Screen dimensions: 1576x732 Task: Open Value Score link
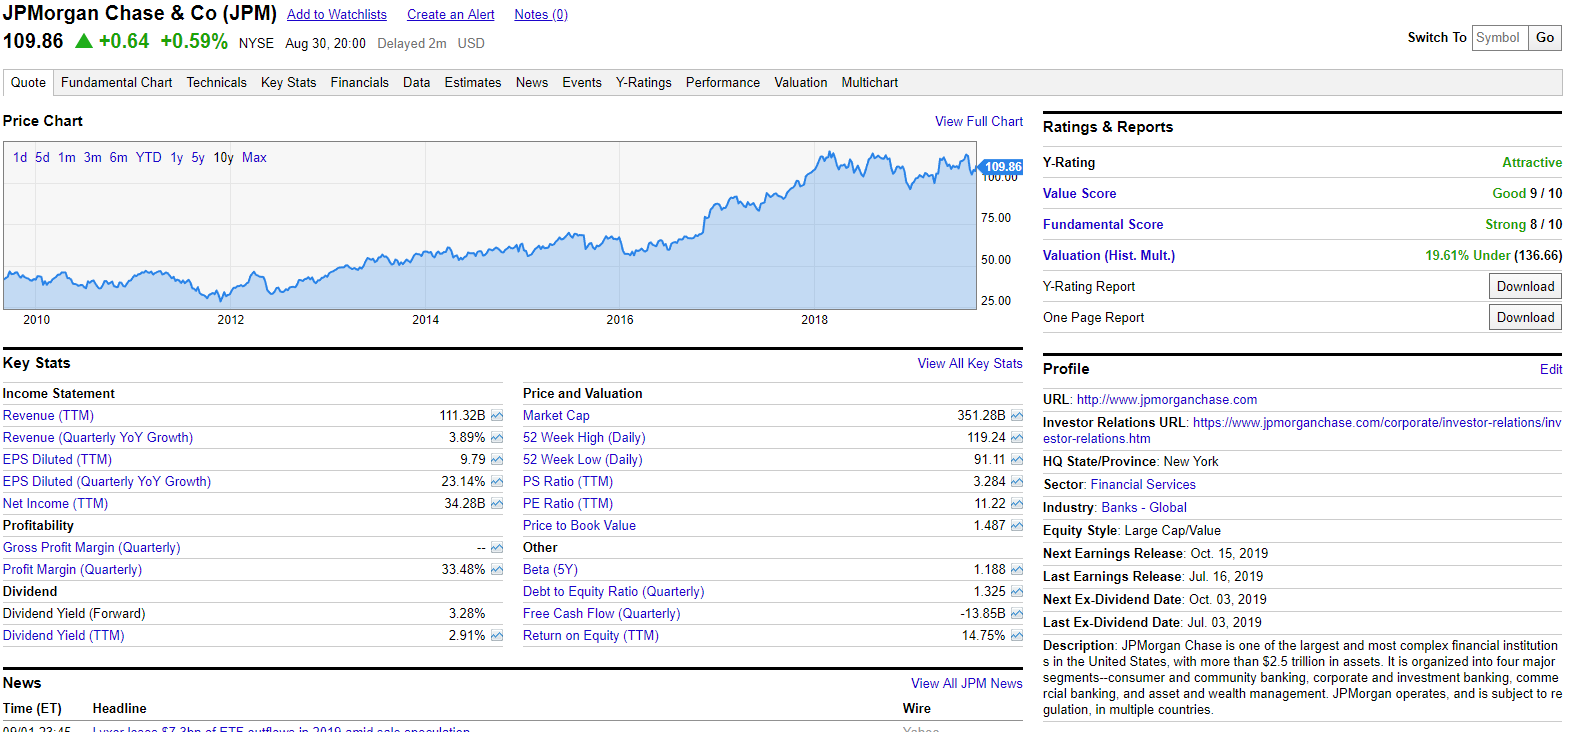[x=1079, y=194]
